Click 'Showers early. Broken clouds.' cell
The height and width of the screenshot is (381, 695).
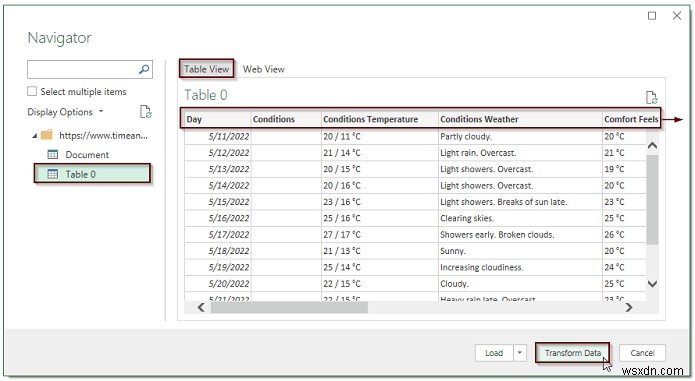tap(520, 235)
